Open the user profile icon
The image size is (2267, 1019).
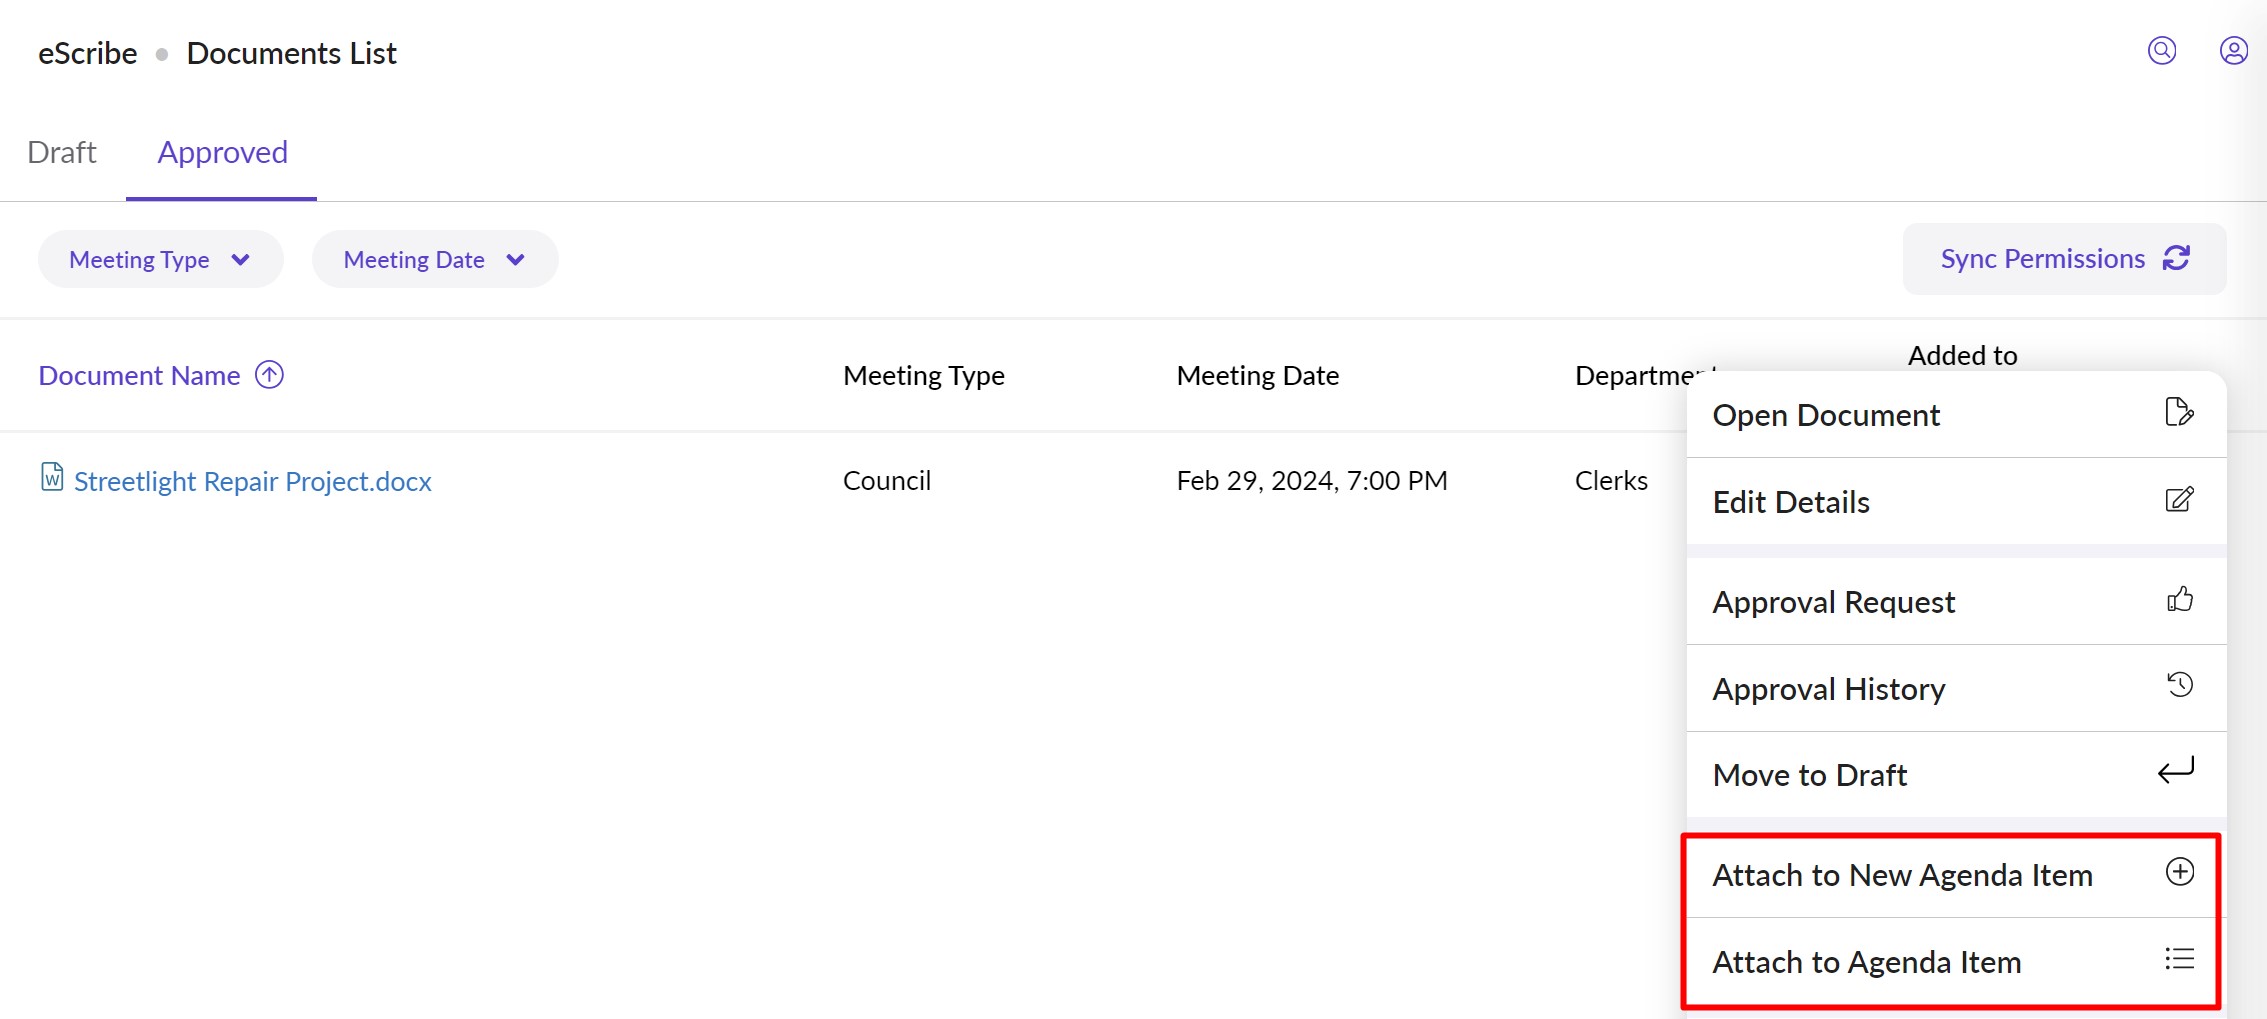(2233, 51)
